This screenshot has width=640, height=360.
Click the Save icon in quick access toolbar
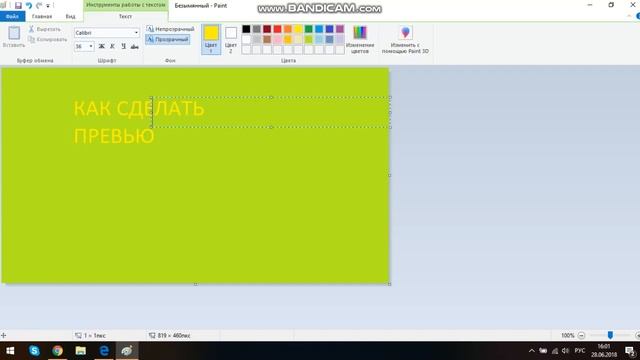(18, 5)
